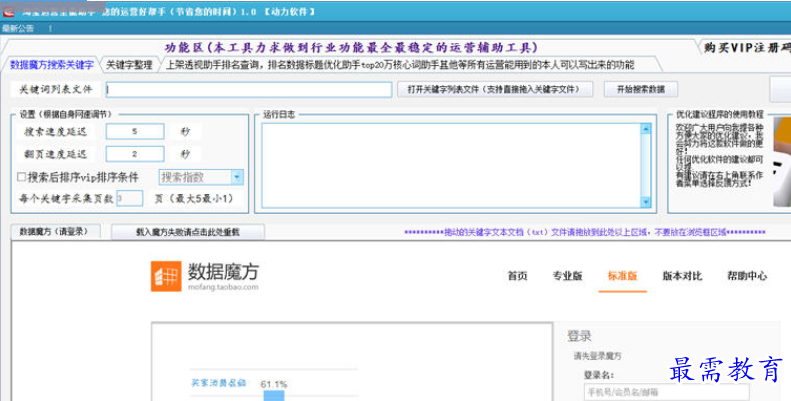791x401 pixels.
Task: Edit the 搜索速度延迟 value field
Action: pyautogui.click(x=135, y=131)
